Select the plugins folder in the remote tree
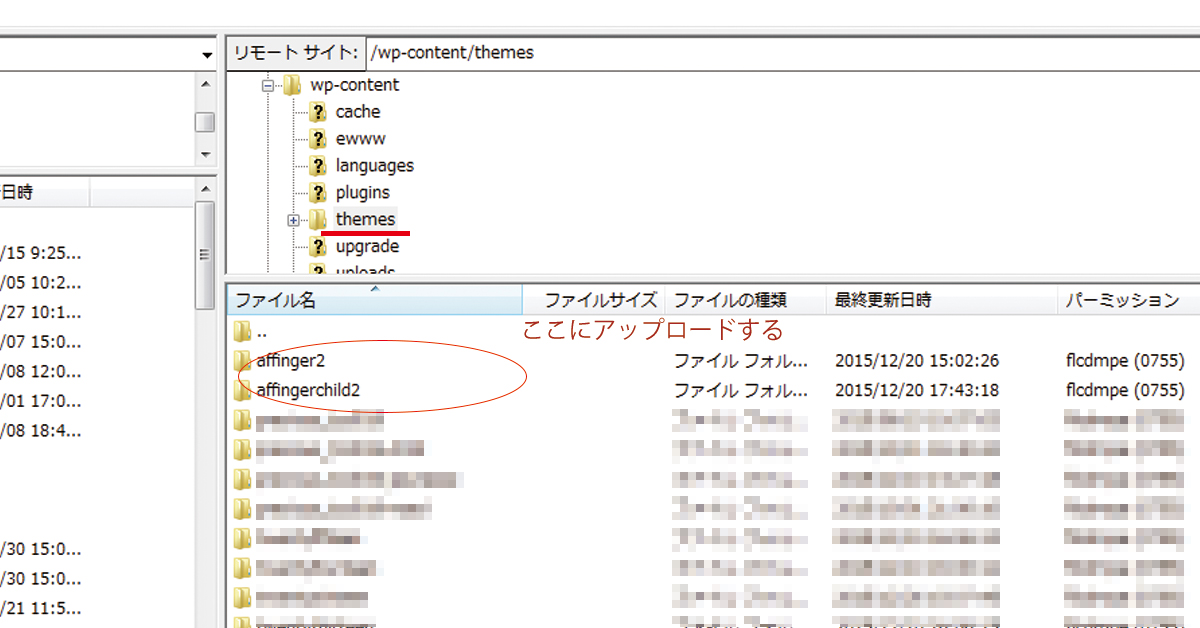 362,192
